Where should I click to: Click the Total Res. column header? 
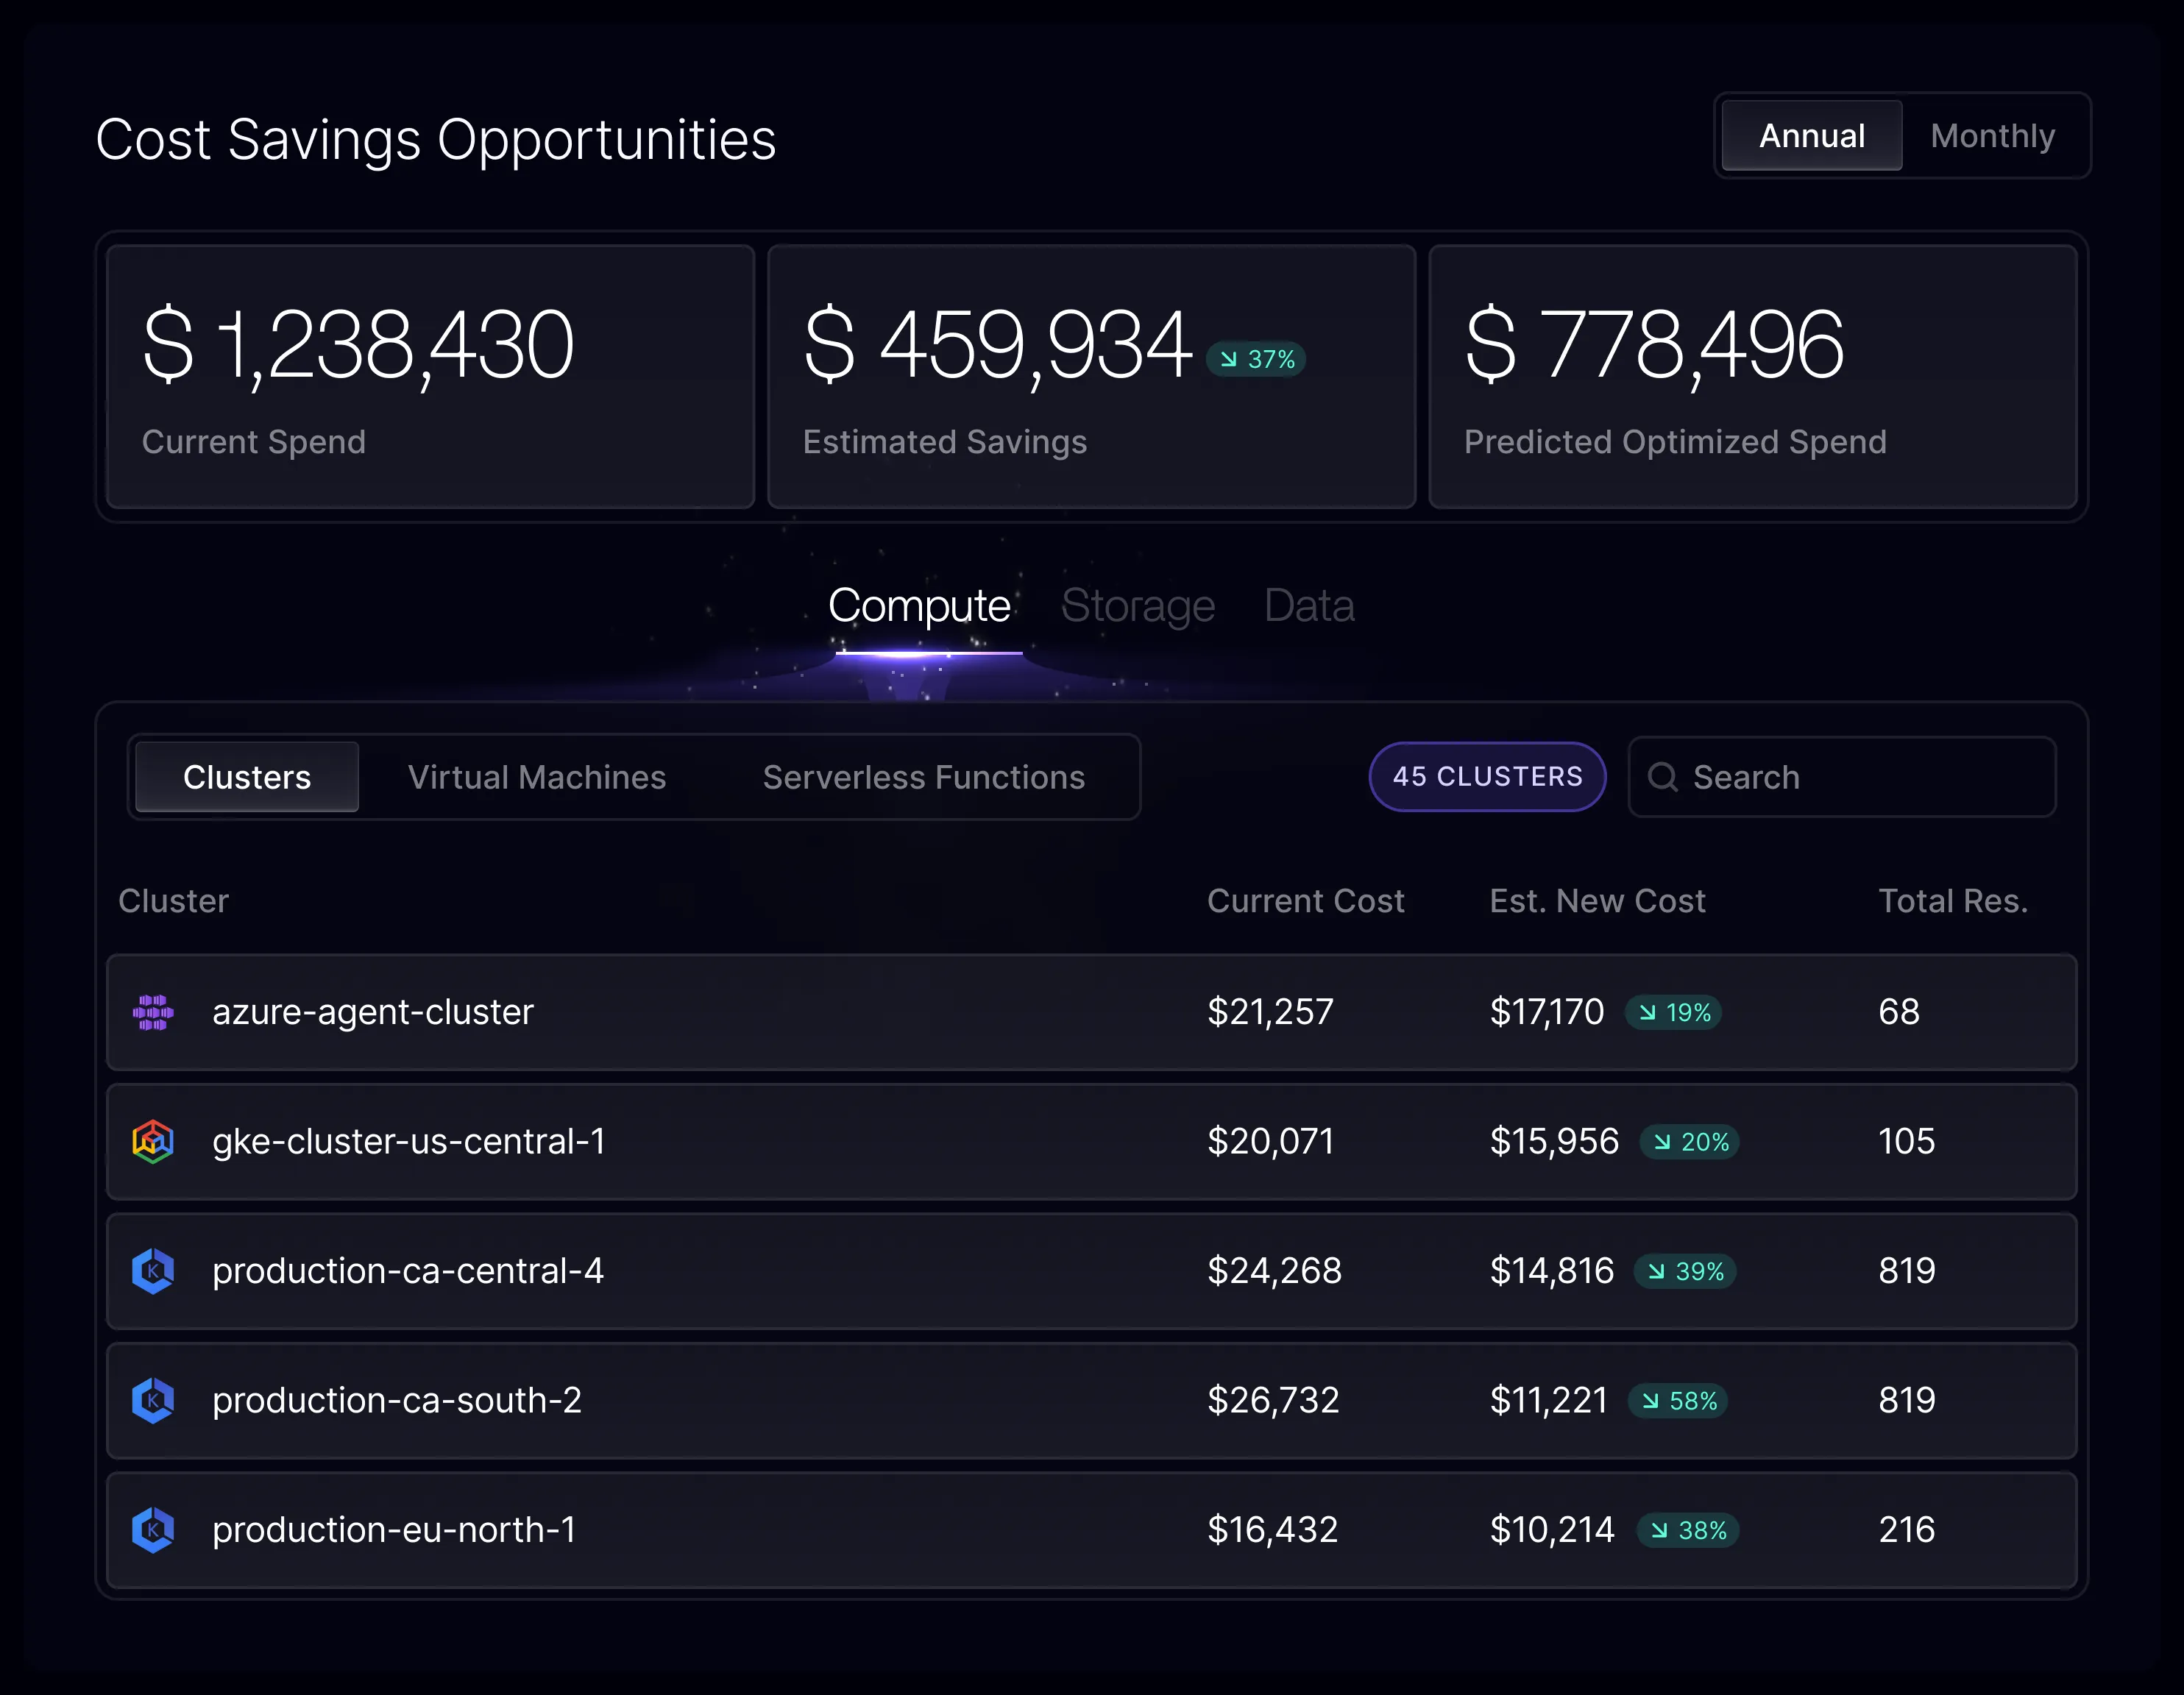[1953, 901]
